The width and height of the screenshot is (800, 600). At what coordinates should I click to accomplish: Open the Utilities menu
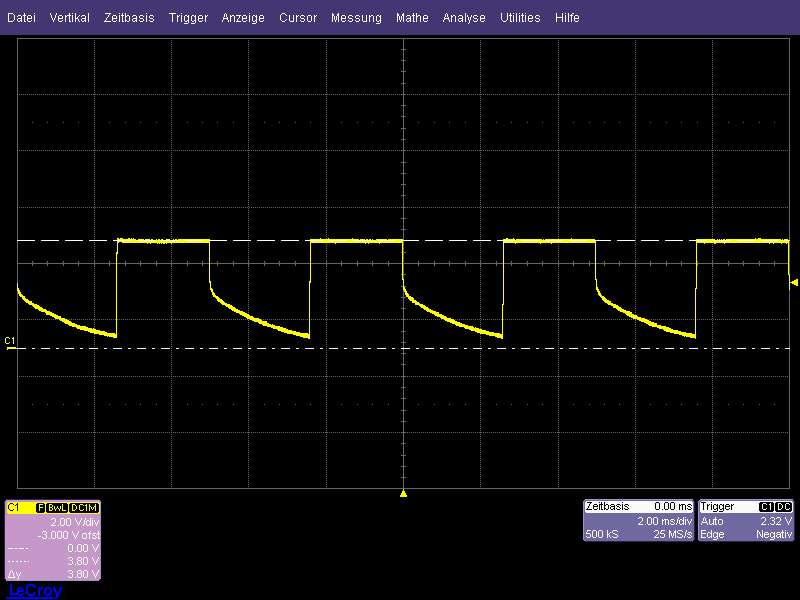(x=520, y=18)
